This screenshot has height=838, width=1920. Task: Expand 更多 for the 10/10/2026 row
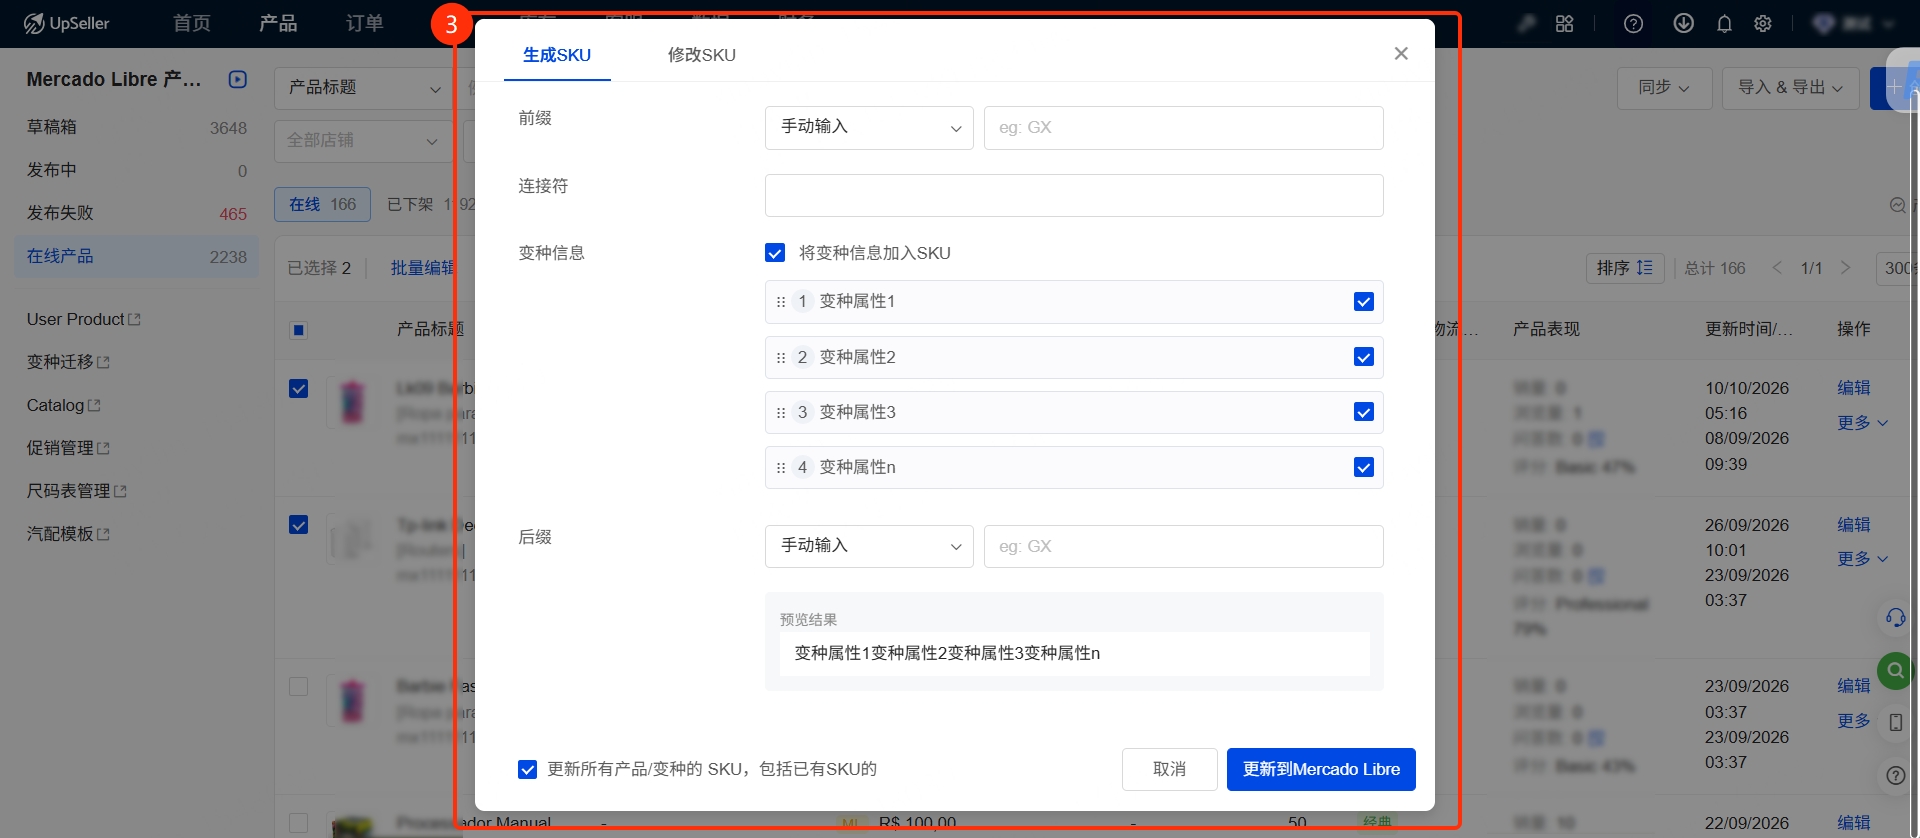[x=1862, y=423]
